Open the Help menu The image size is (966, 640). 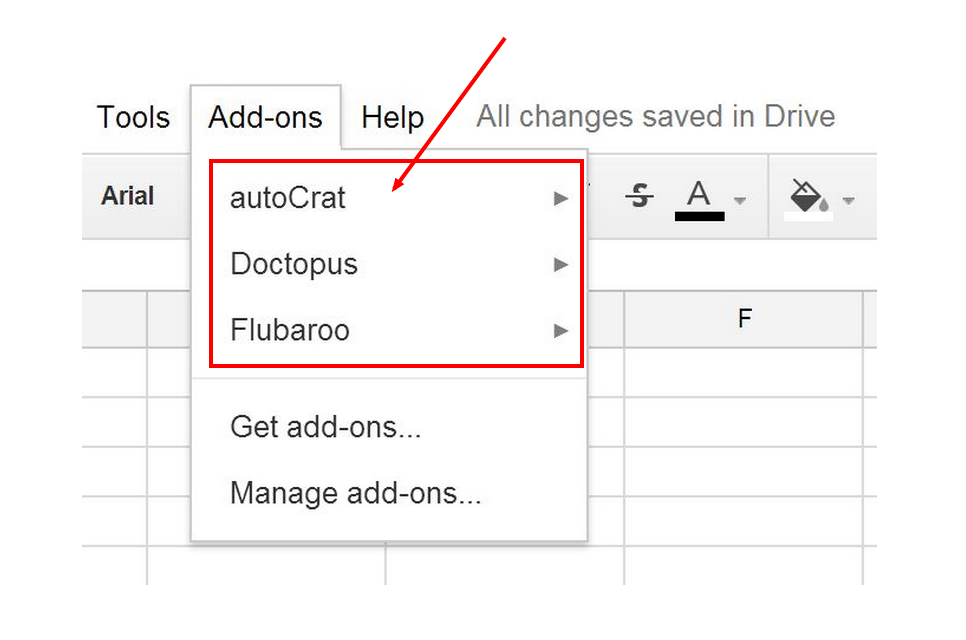(392, 116)
